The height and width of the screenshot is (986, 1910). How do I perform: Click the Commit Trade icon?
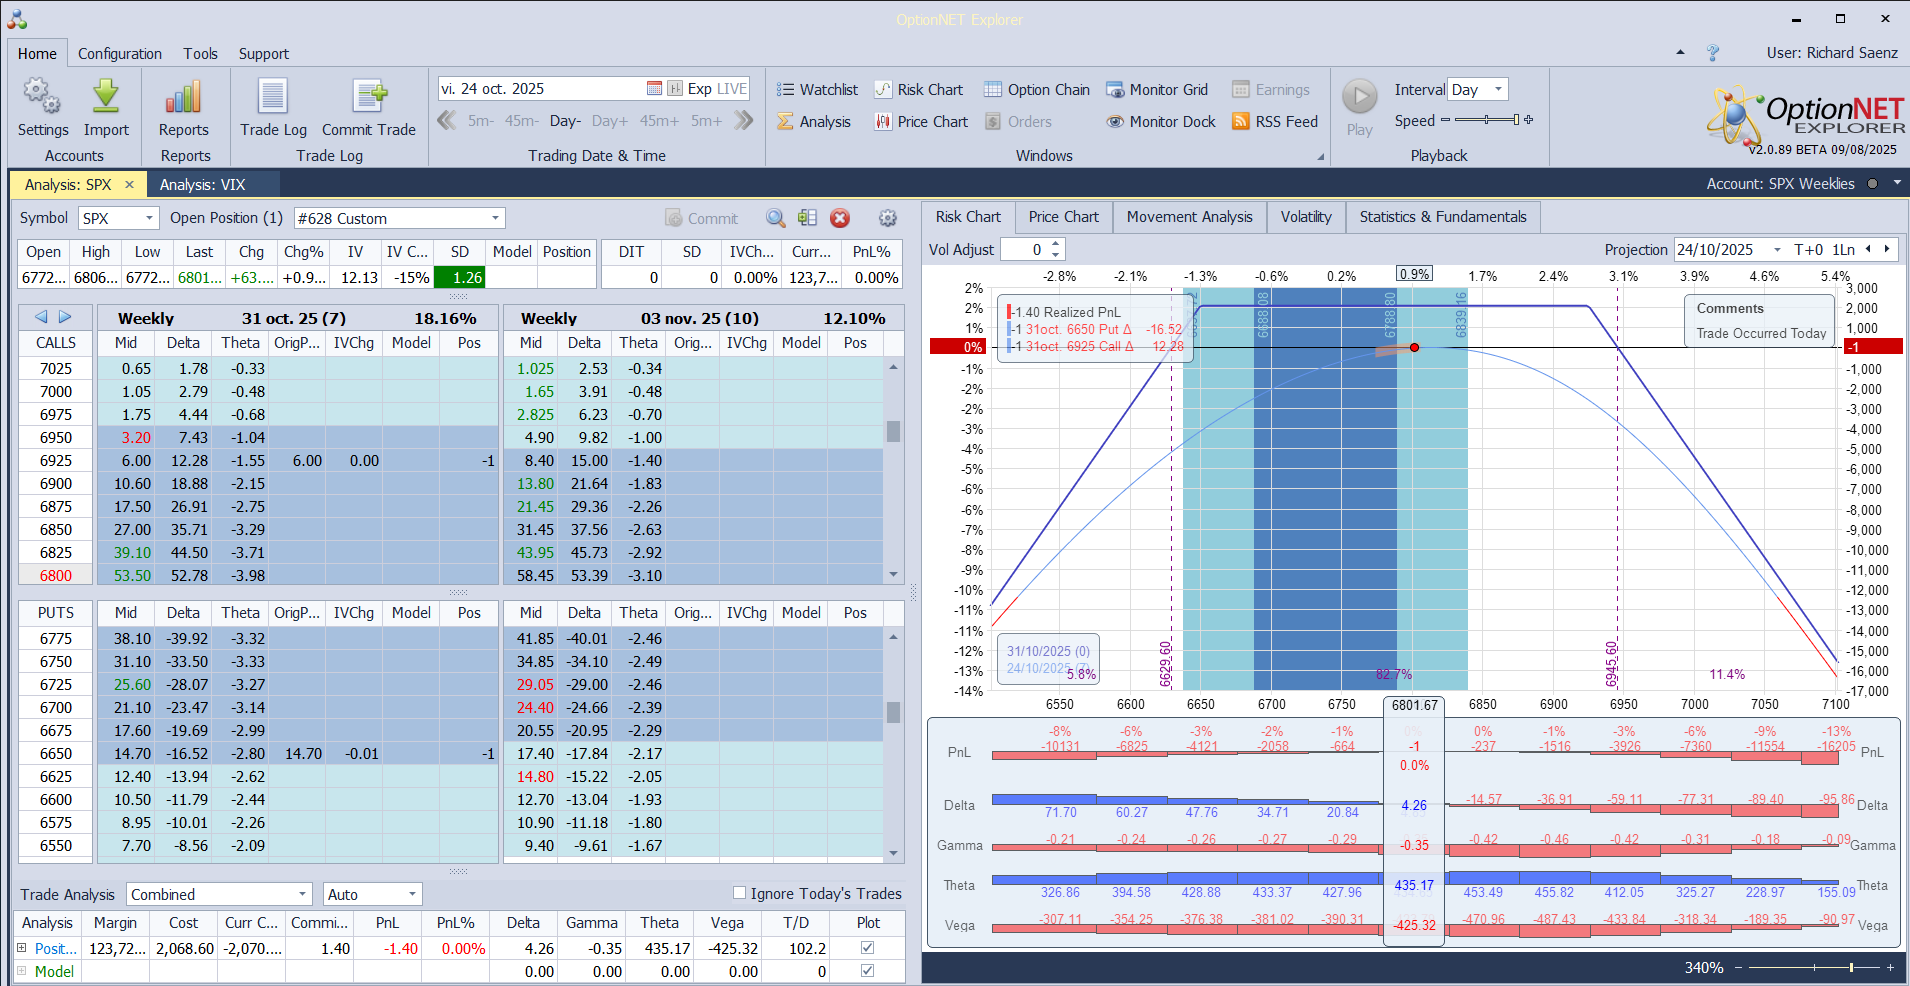coord(369,97)
